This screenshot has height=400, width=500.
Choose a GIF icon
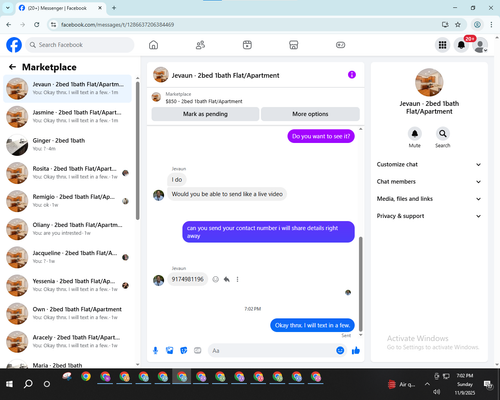[198, 350]
